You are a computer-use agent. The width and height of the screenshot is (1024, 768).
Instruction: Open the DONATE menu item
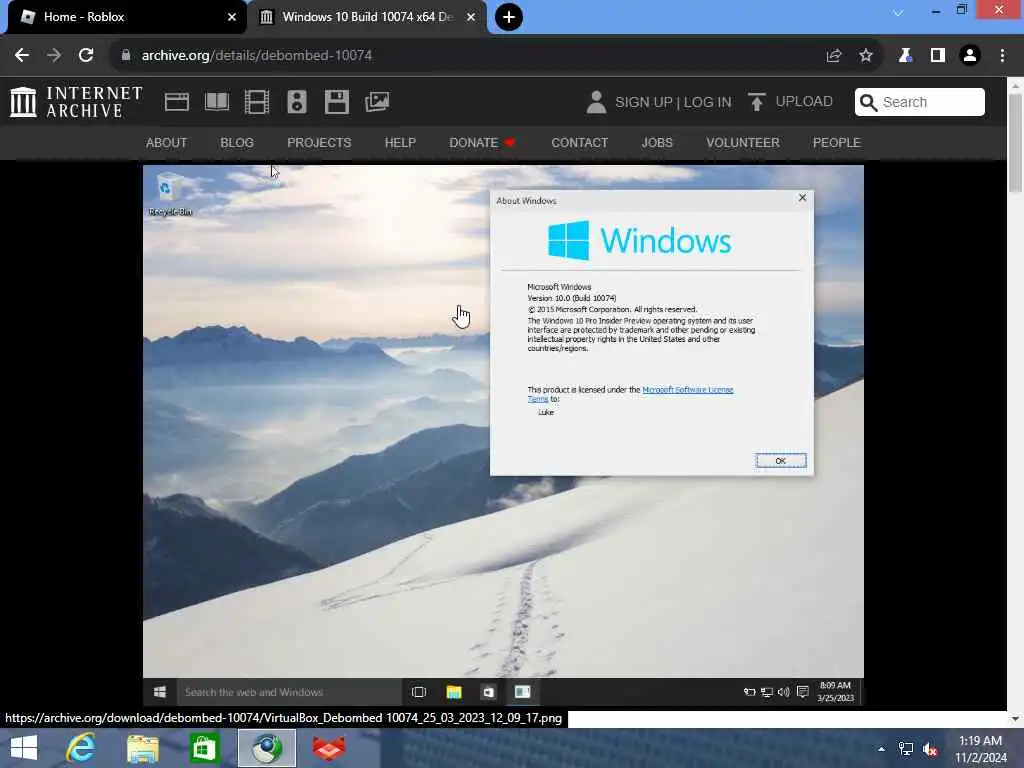click(482, 142)
